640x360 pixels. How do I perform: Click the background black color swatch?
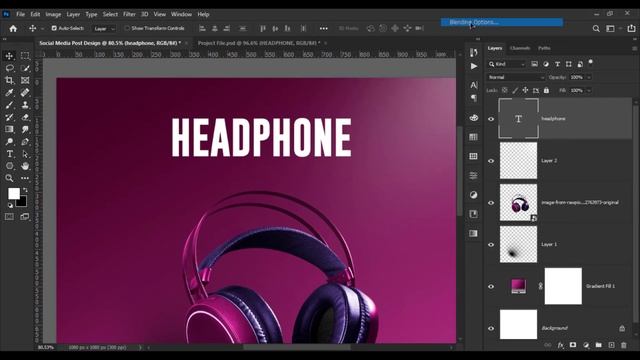coord(22,202)
